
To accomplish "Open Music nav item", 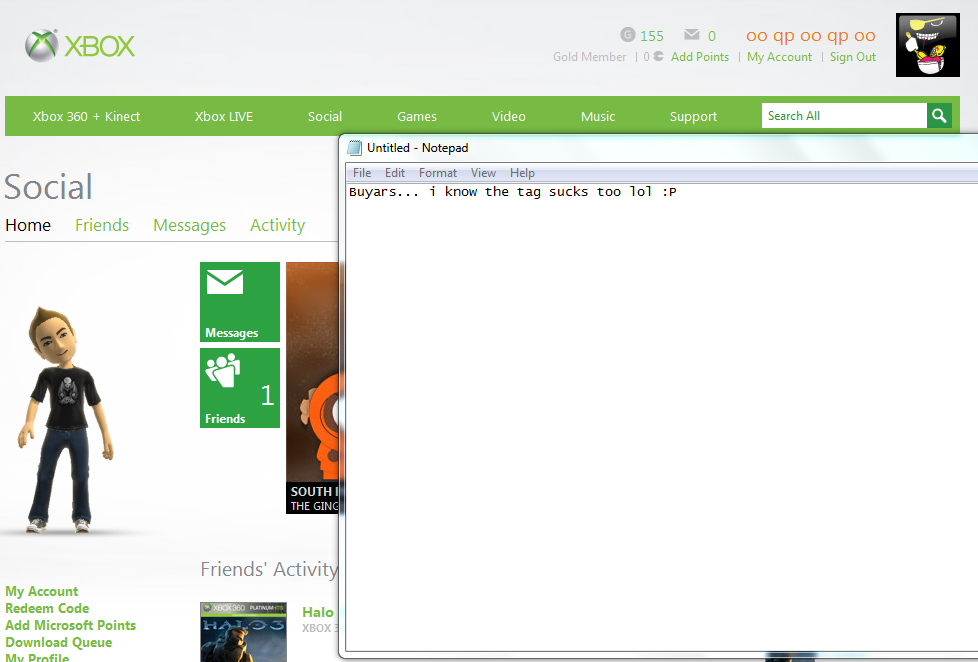I will click(598, 116).
